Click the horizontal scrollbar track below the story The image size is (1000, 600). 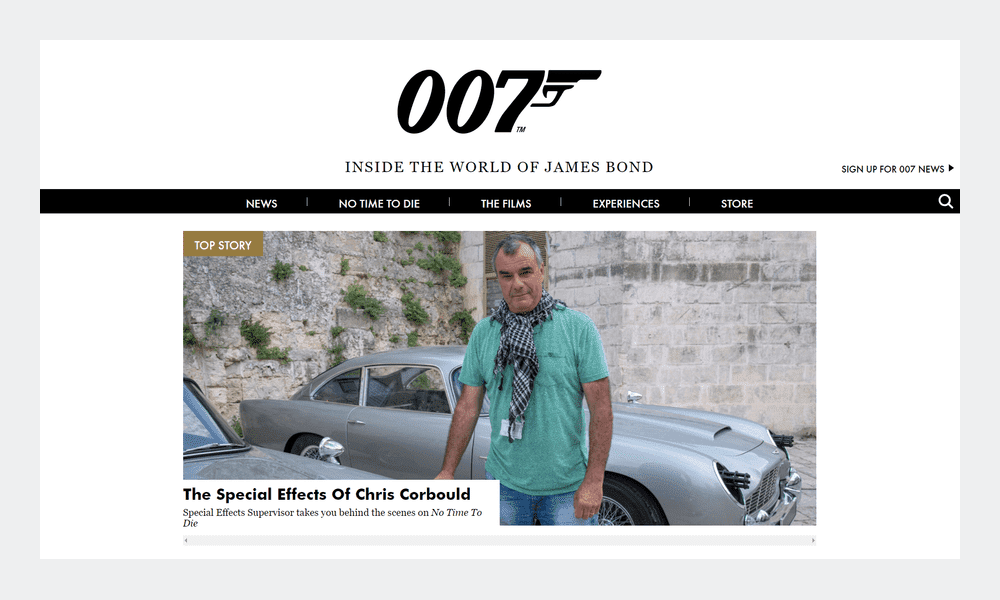pyautogui.click(x=499, y=541)
